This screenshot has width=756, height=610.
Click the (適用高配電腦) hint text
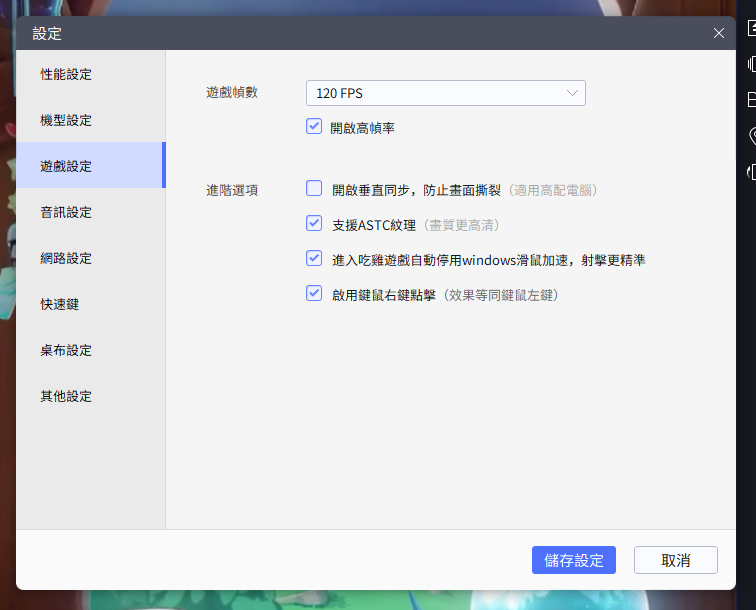553,190
